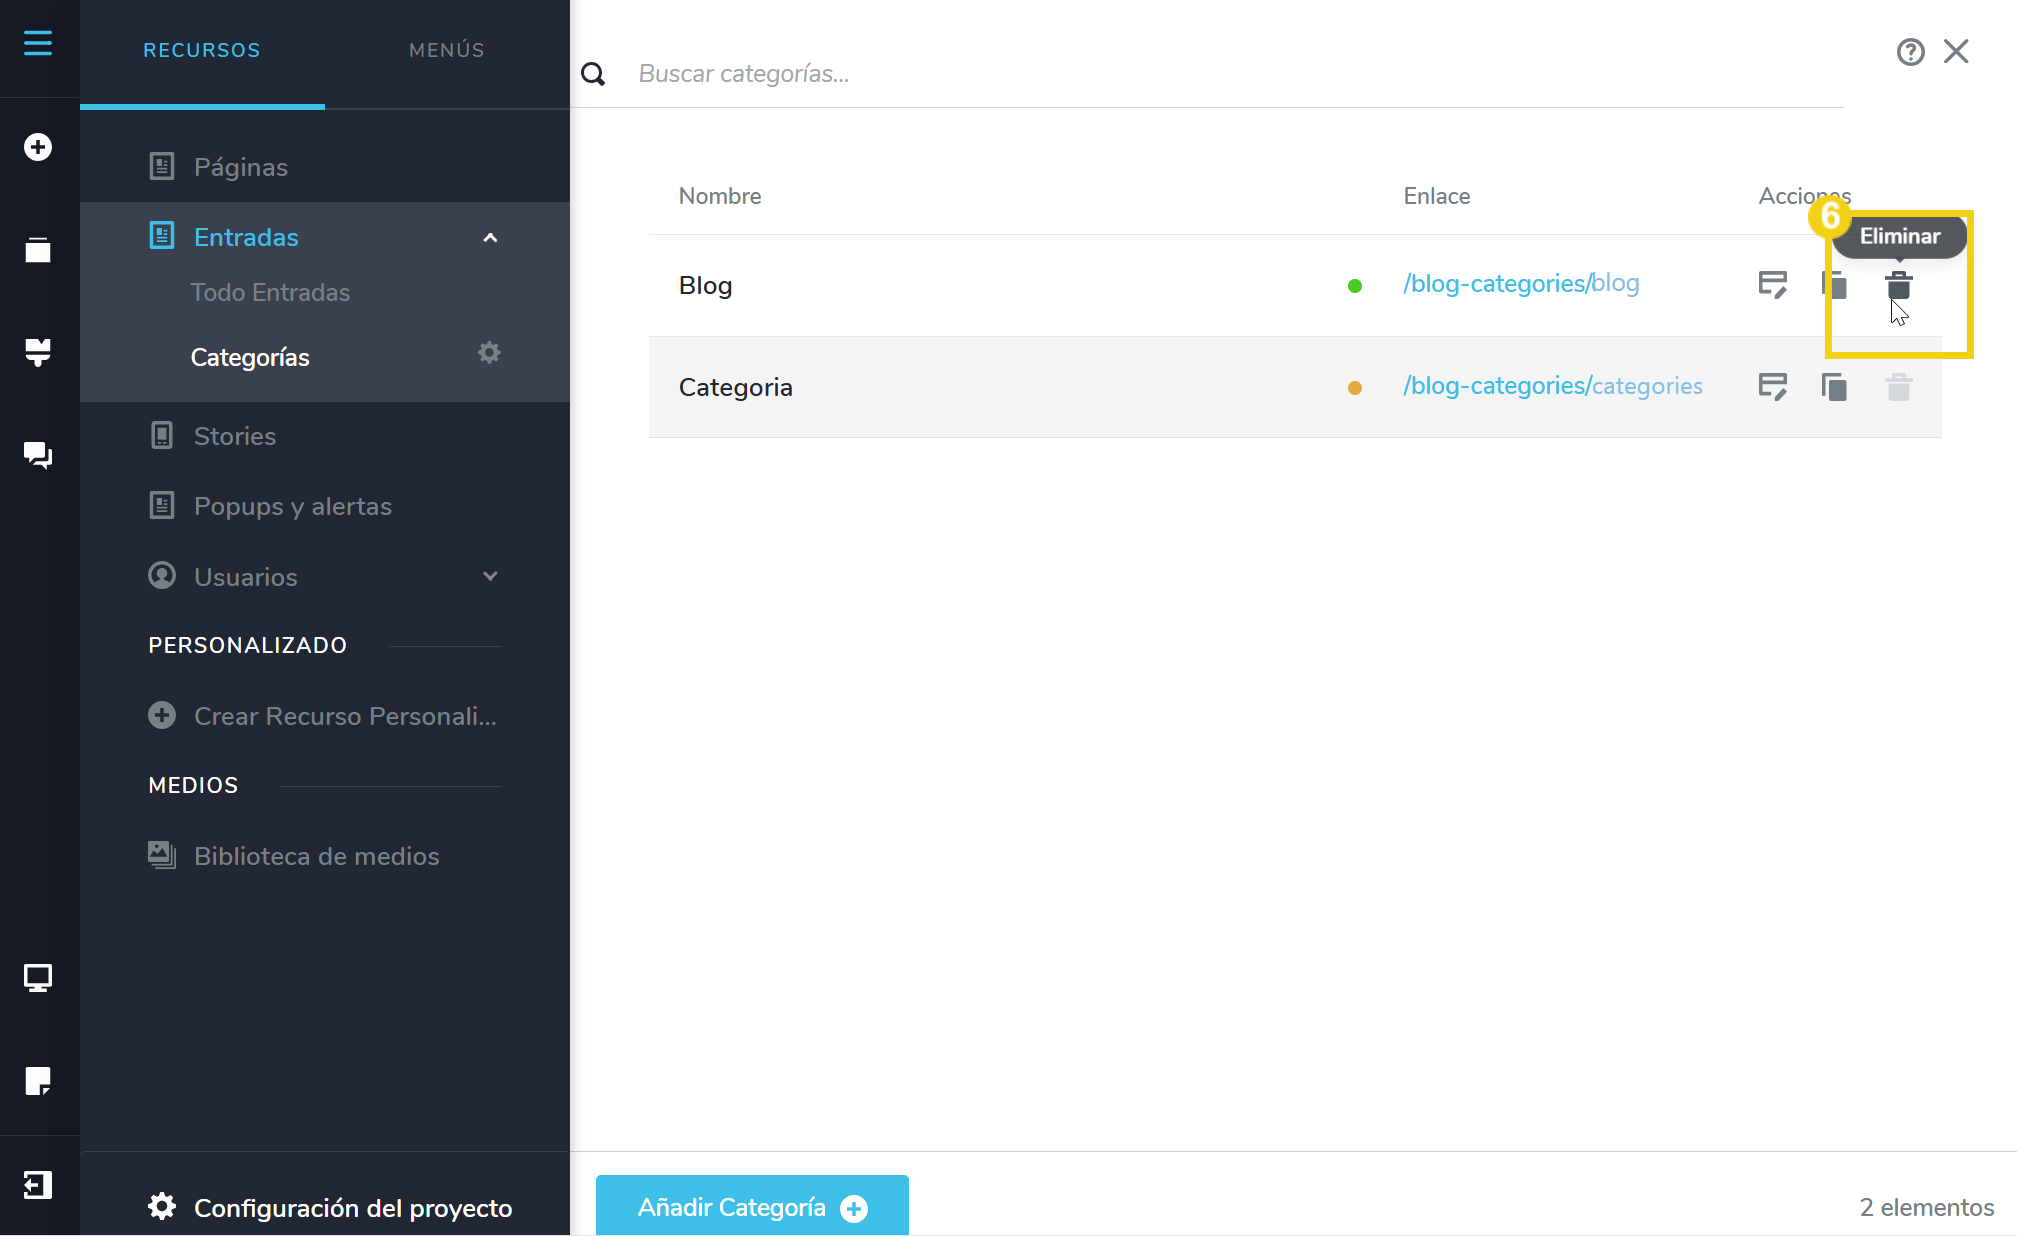The image size is (2017, 1236).
Task: Collapse the Entradas section chevron
Action: [x=490, y=237]
